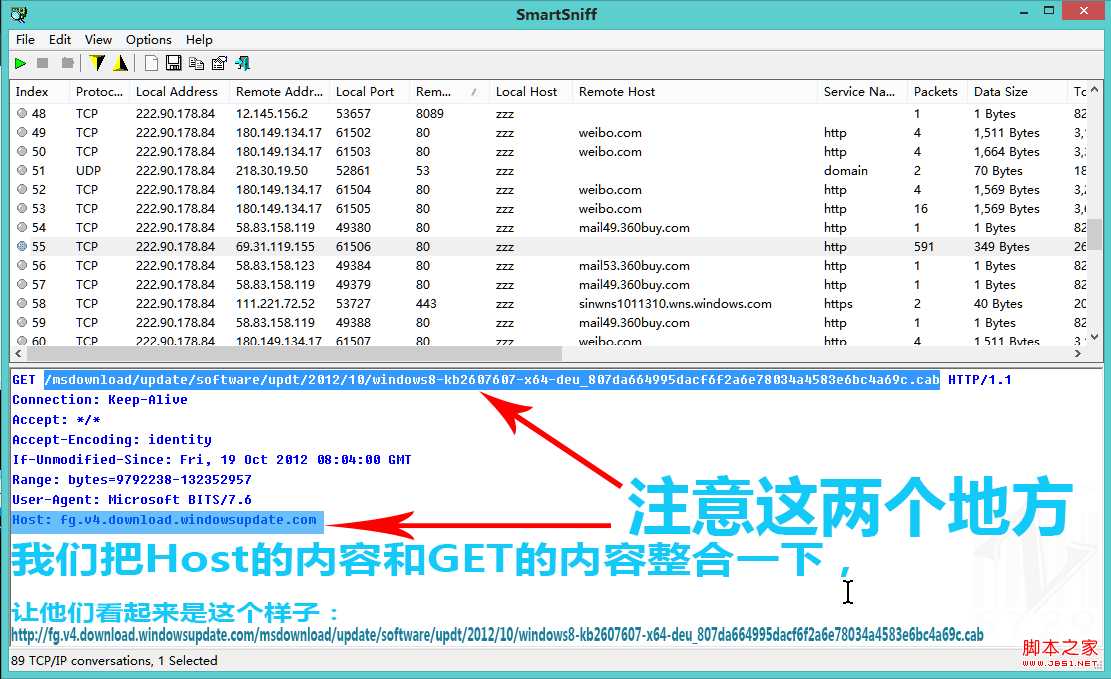
Task: Click remote address 69.31.119.155
Action: click(275, 247)
